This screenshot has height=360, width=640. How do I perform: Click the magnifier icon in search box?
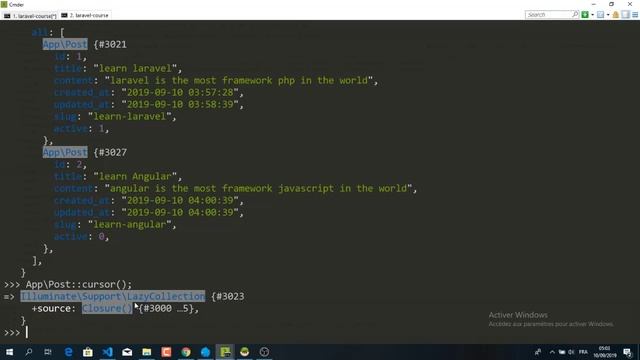click(575, 15)
